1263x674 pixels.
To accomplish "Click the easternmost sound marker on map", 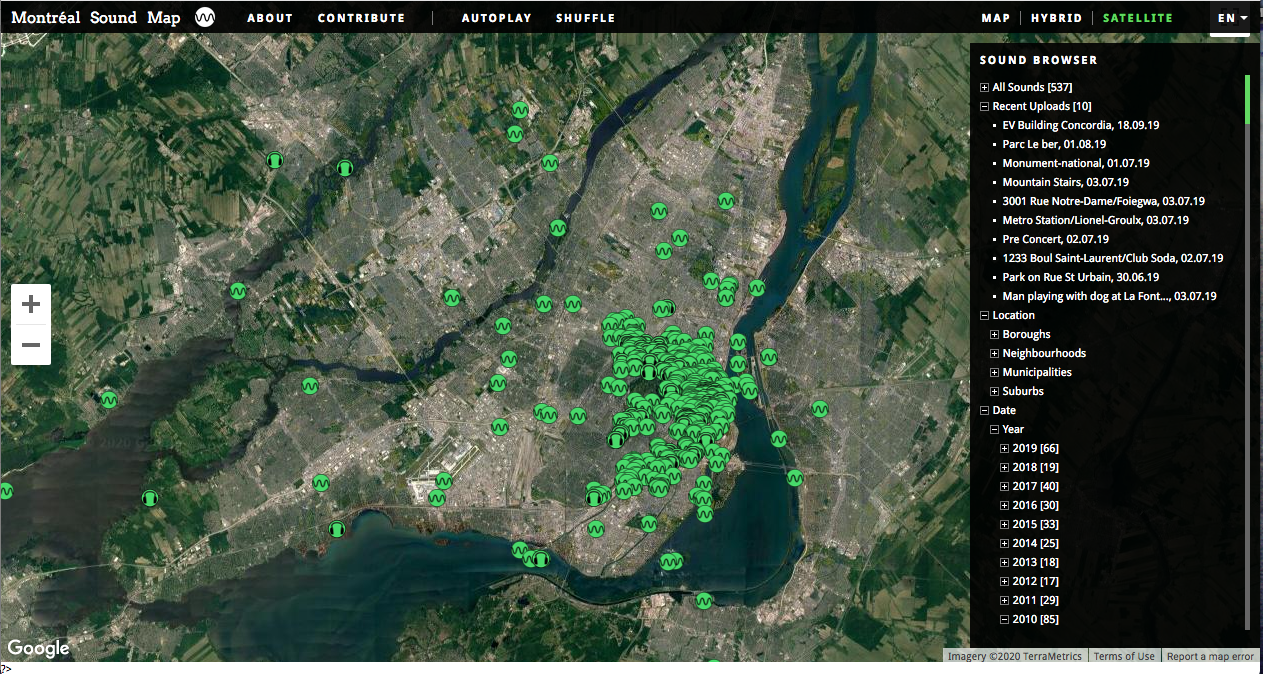I will pyautogui.click(x=820, y=408).
